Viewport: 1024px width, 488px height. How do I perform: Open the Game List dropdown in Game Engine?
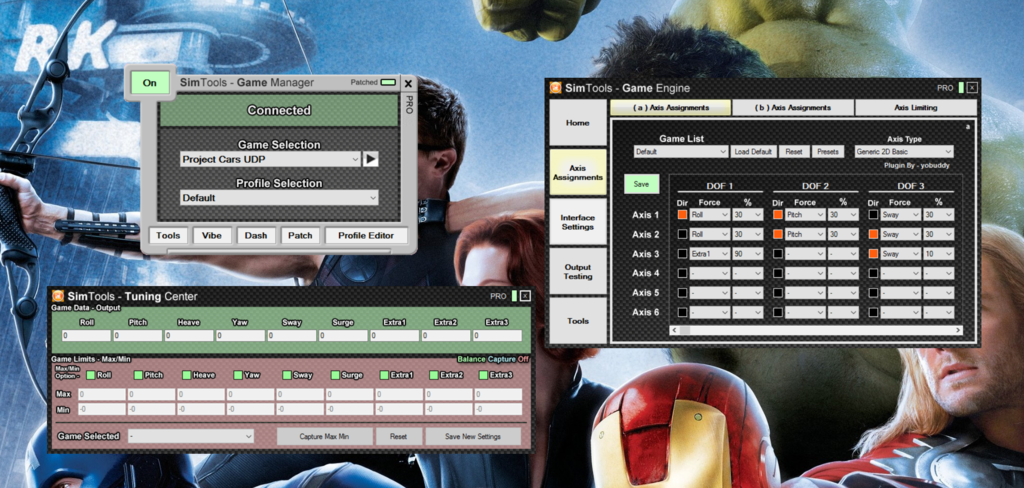[680, 152]
